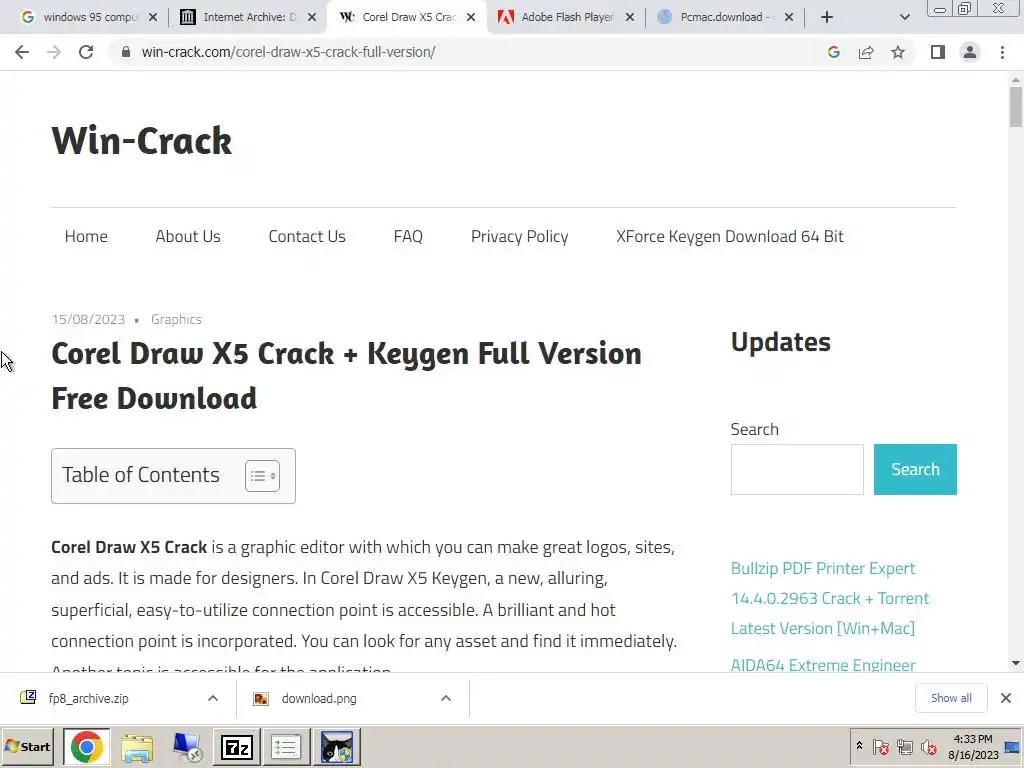The height and width of the screenshot is (768, 1024).
Task: Open the file explorer taskbar icon
Action: 137,747
